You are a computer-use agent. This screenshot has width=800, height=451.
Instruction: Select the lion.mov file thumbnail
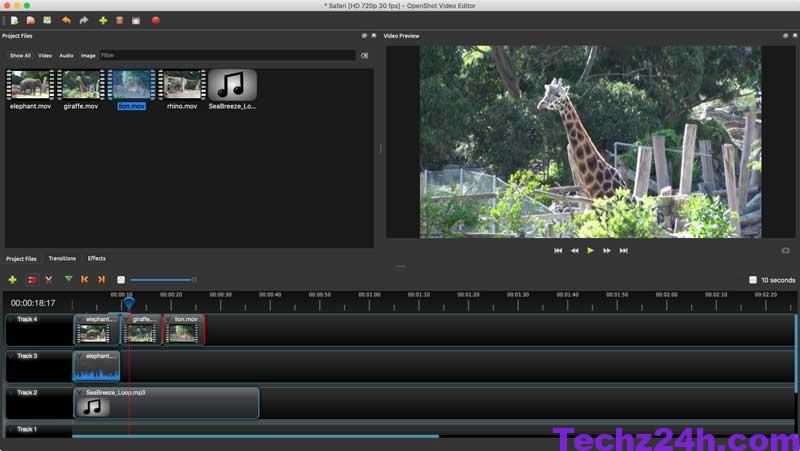click(x=131, y=85)
